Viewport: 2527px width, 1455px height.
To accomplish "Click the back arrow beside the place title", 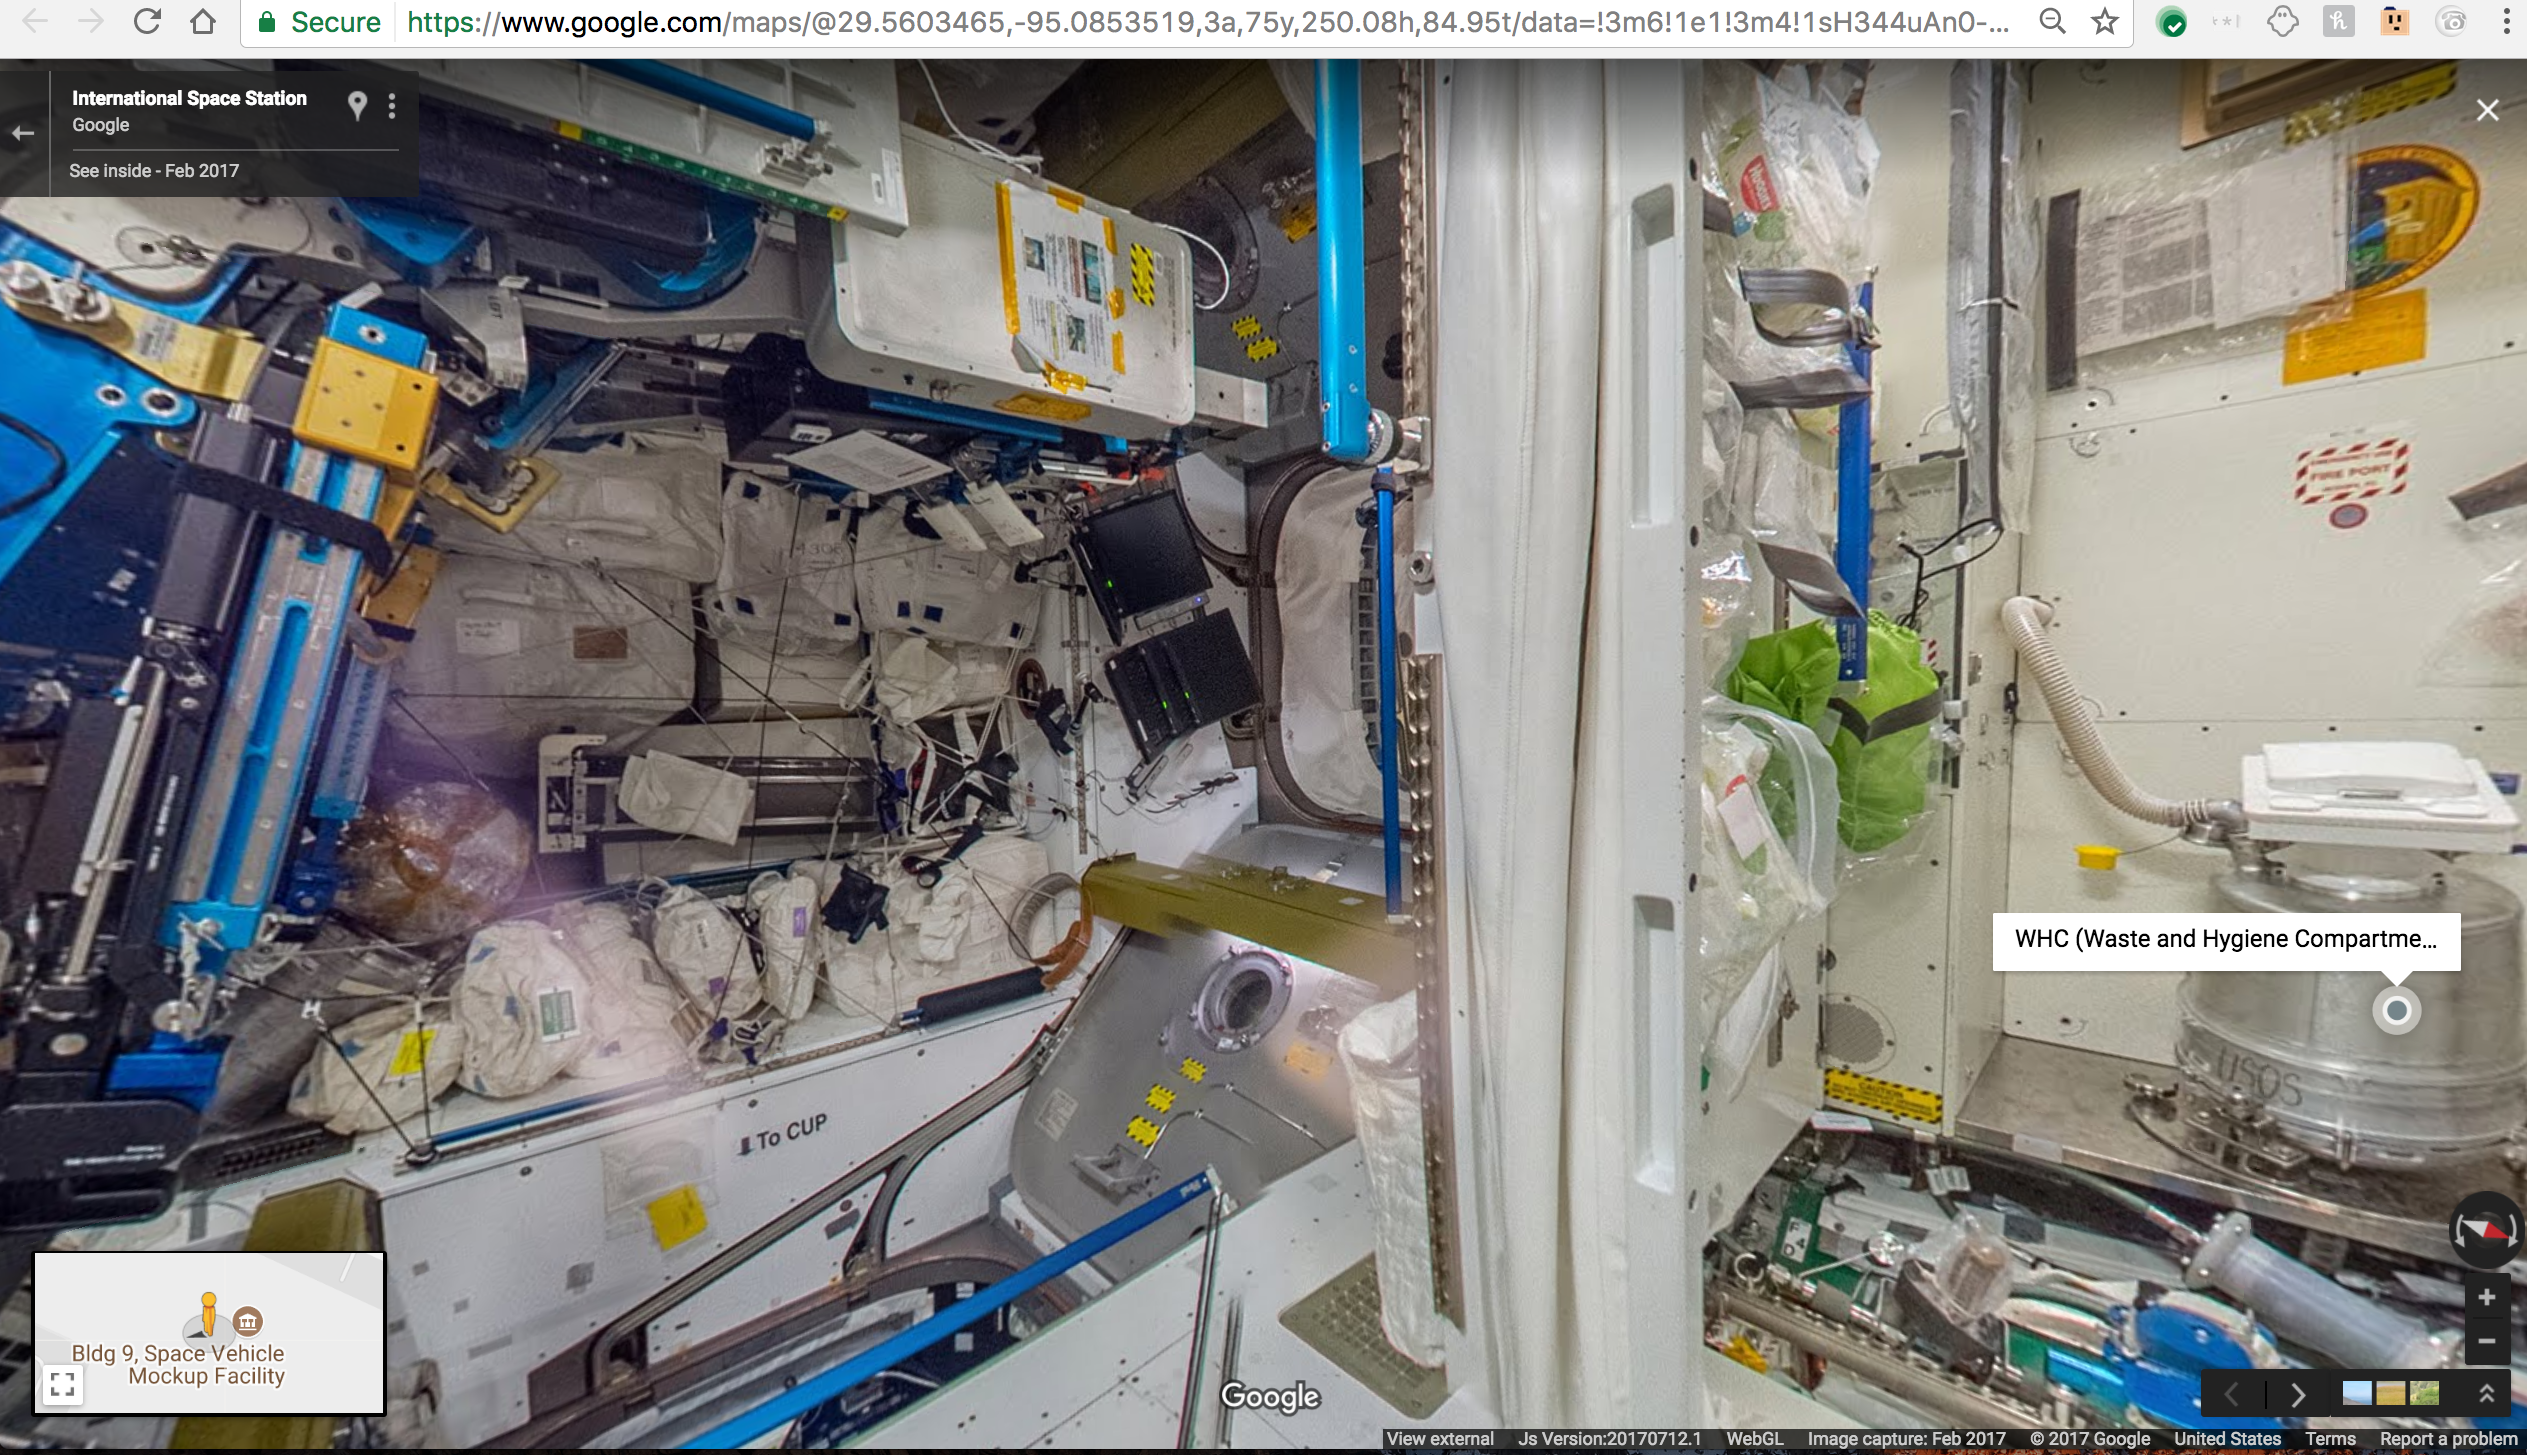I will point(23,133).
